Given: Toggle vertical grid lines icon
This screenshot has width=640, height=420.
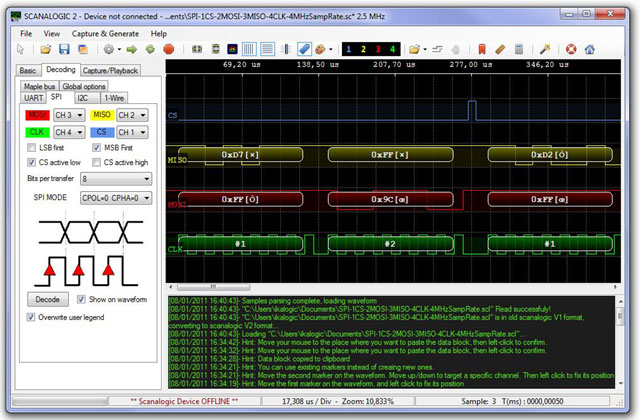Looking at the screenshot, I should (249, 49).
